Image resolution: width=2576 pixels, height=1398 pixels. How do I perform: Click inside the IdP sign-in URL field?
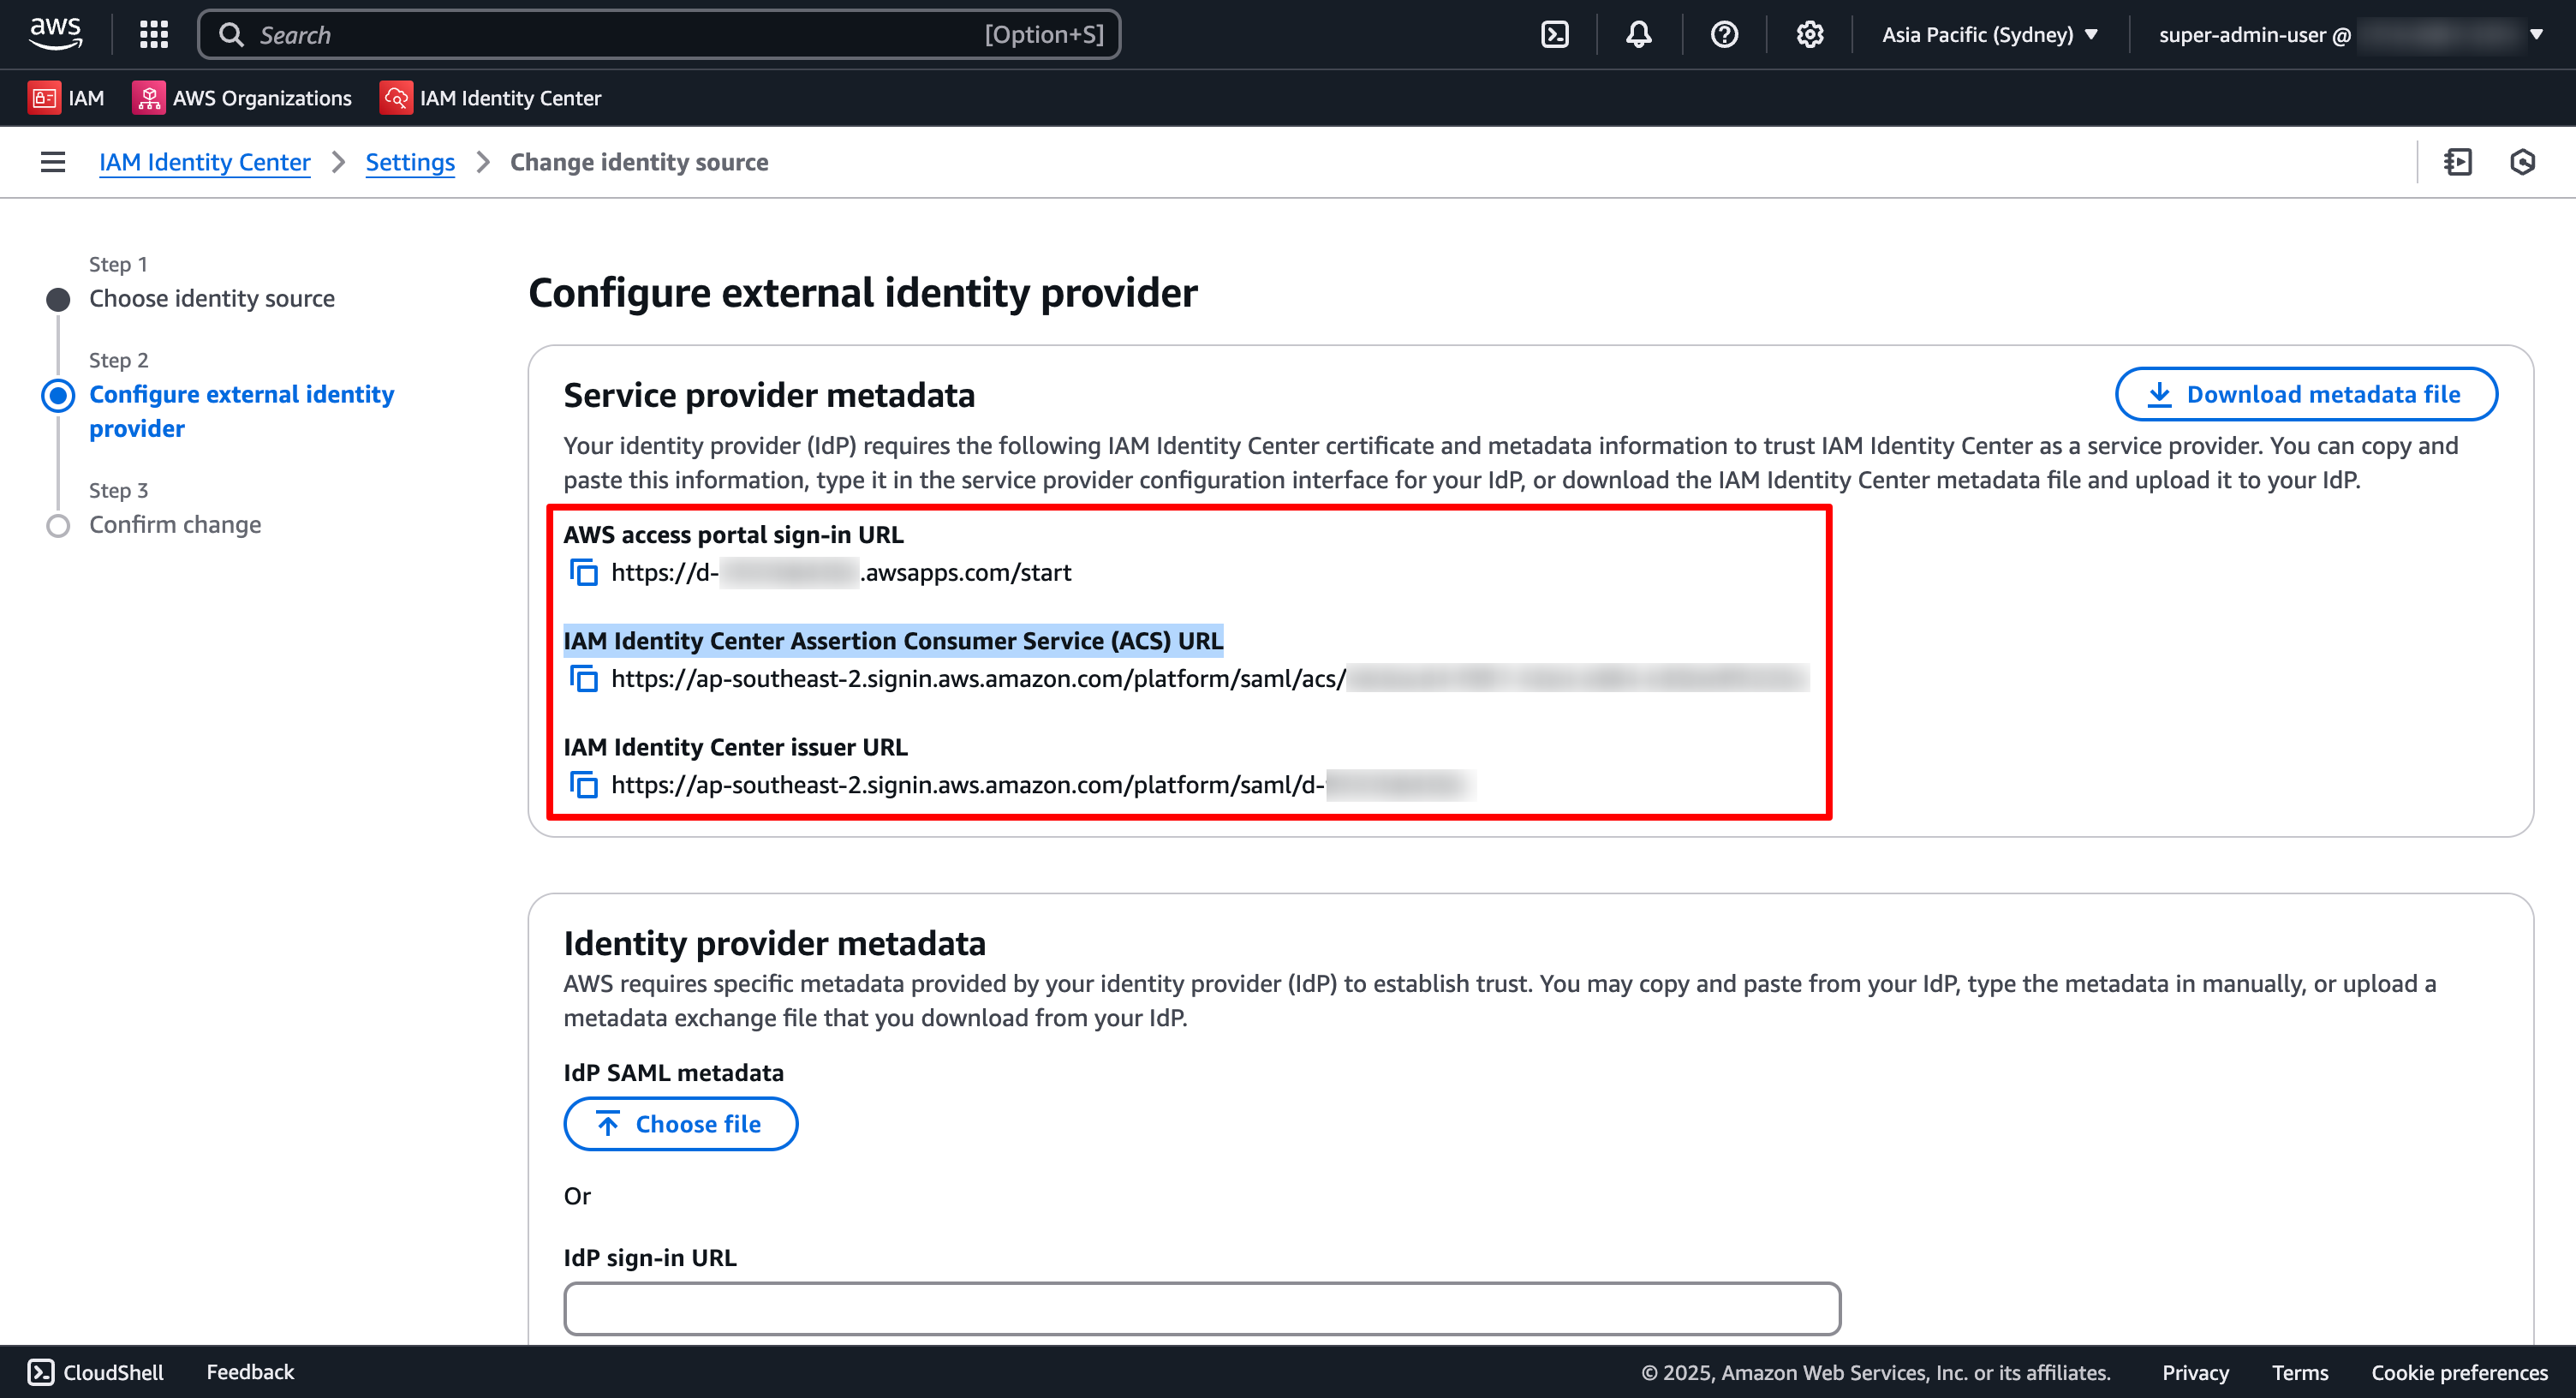coord(1200,1308)
